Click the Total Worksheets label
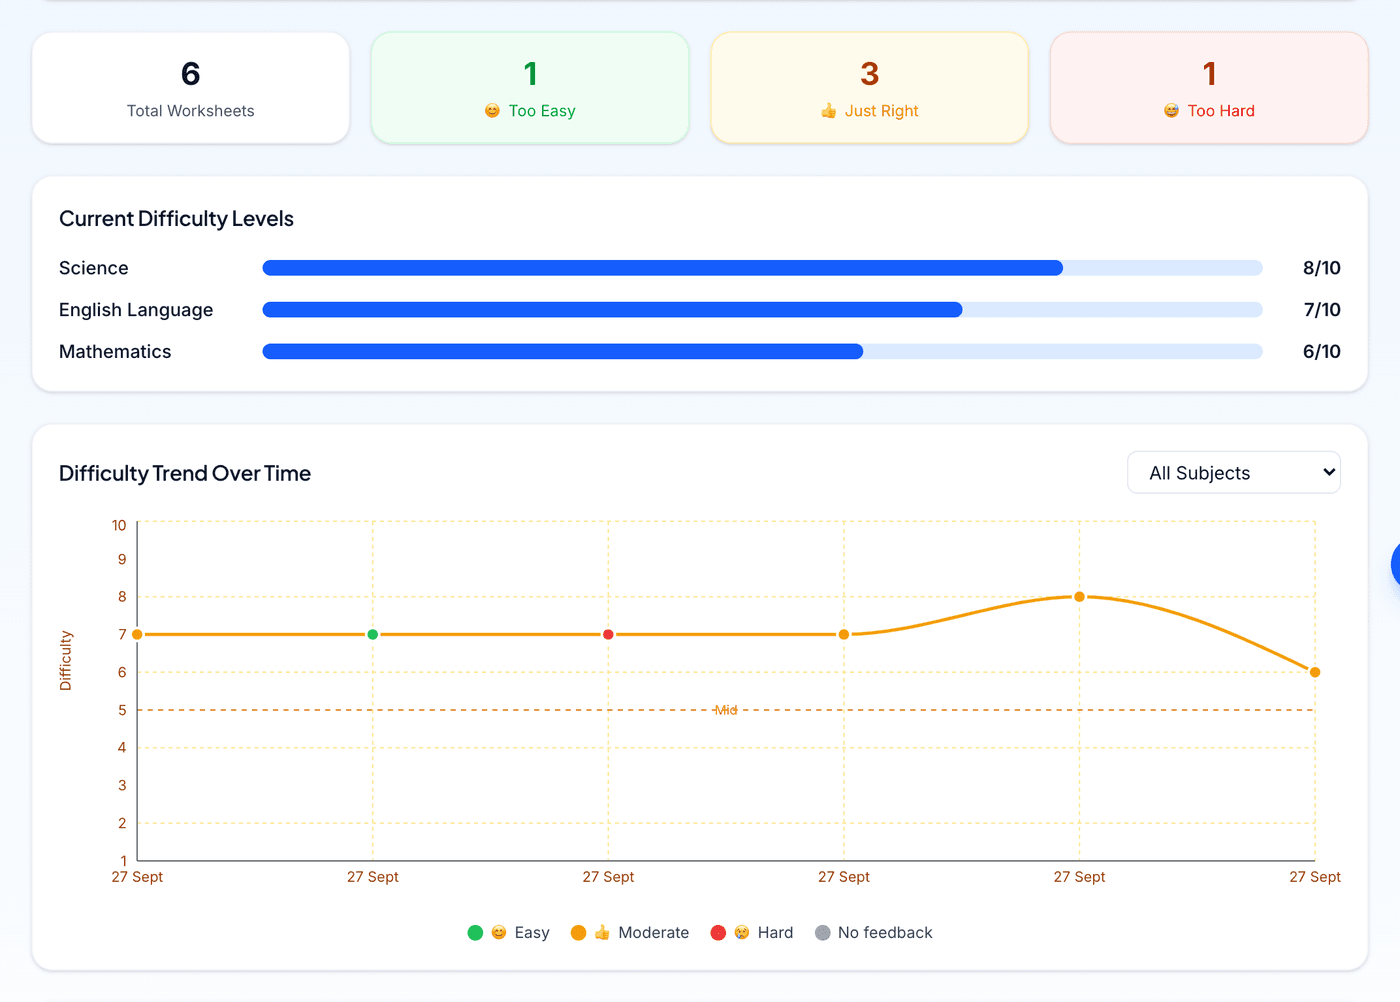1400x1002 pixels. 191,111
